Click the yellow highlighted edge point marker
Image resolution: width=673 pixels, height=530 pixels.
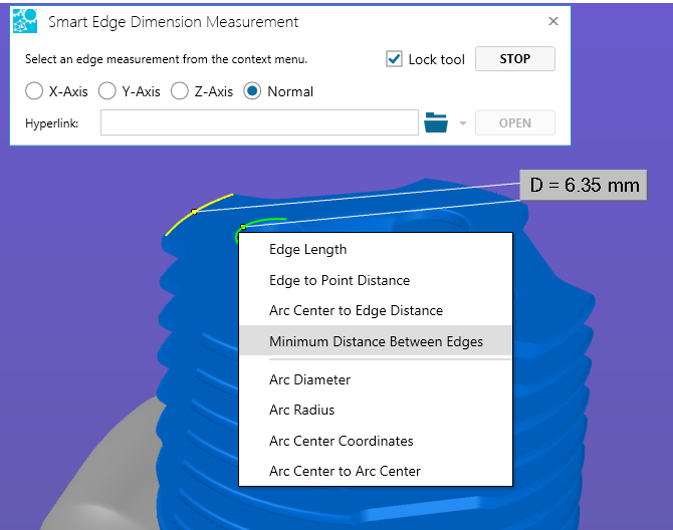coord(194,212)
